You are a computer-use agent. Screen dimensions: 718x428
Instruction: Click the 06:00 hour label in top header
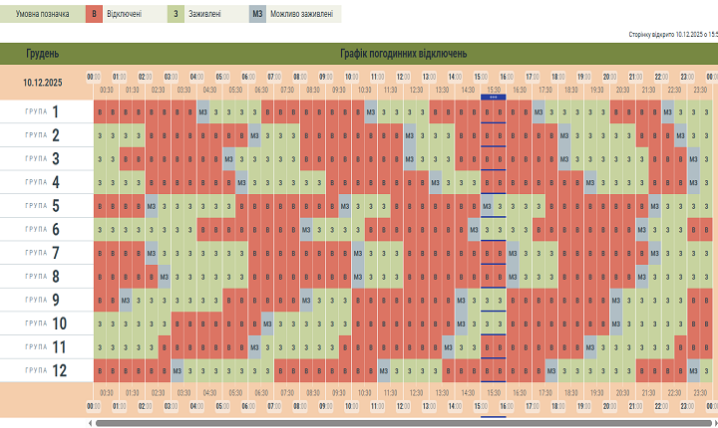[248, 76]
